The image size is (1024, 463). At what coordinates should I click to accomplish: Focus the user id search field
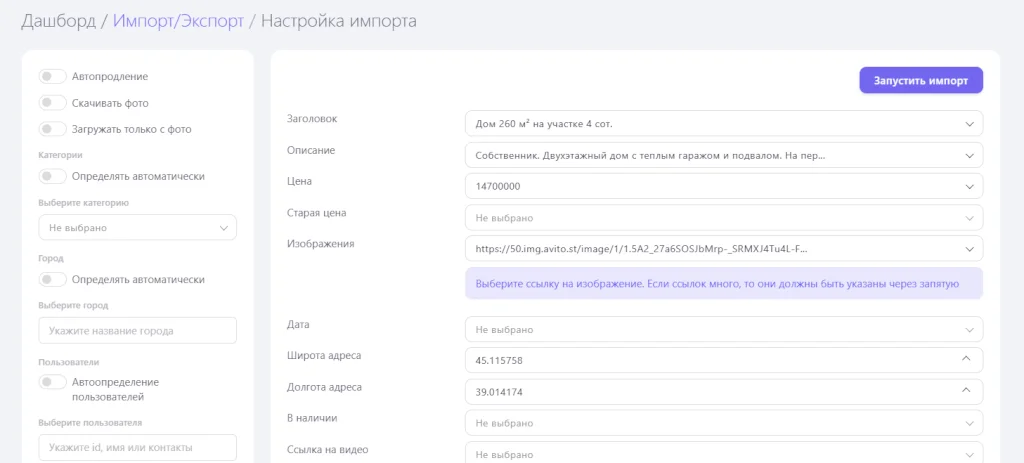coord(137,448)
